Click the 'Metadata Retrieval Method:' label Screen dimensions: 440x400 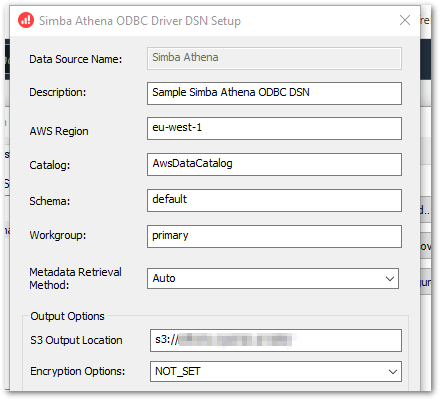(x=75, y=278)
